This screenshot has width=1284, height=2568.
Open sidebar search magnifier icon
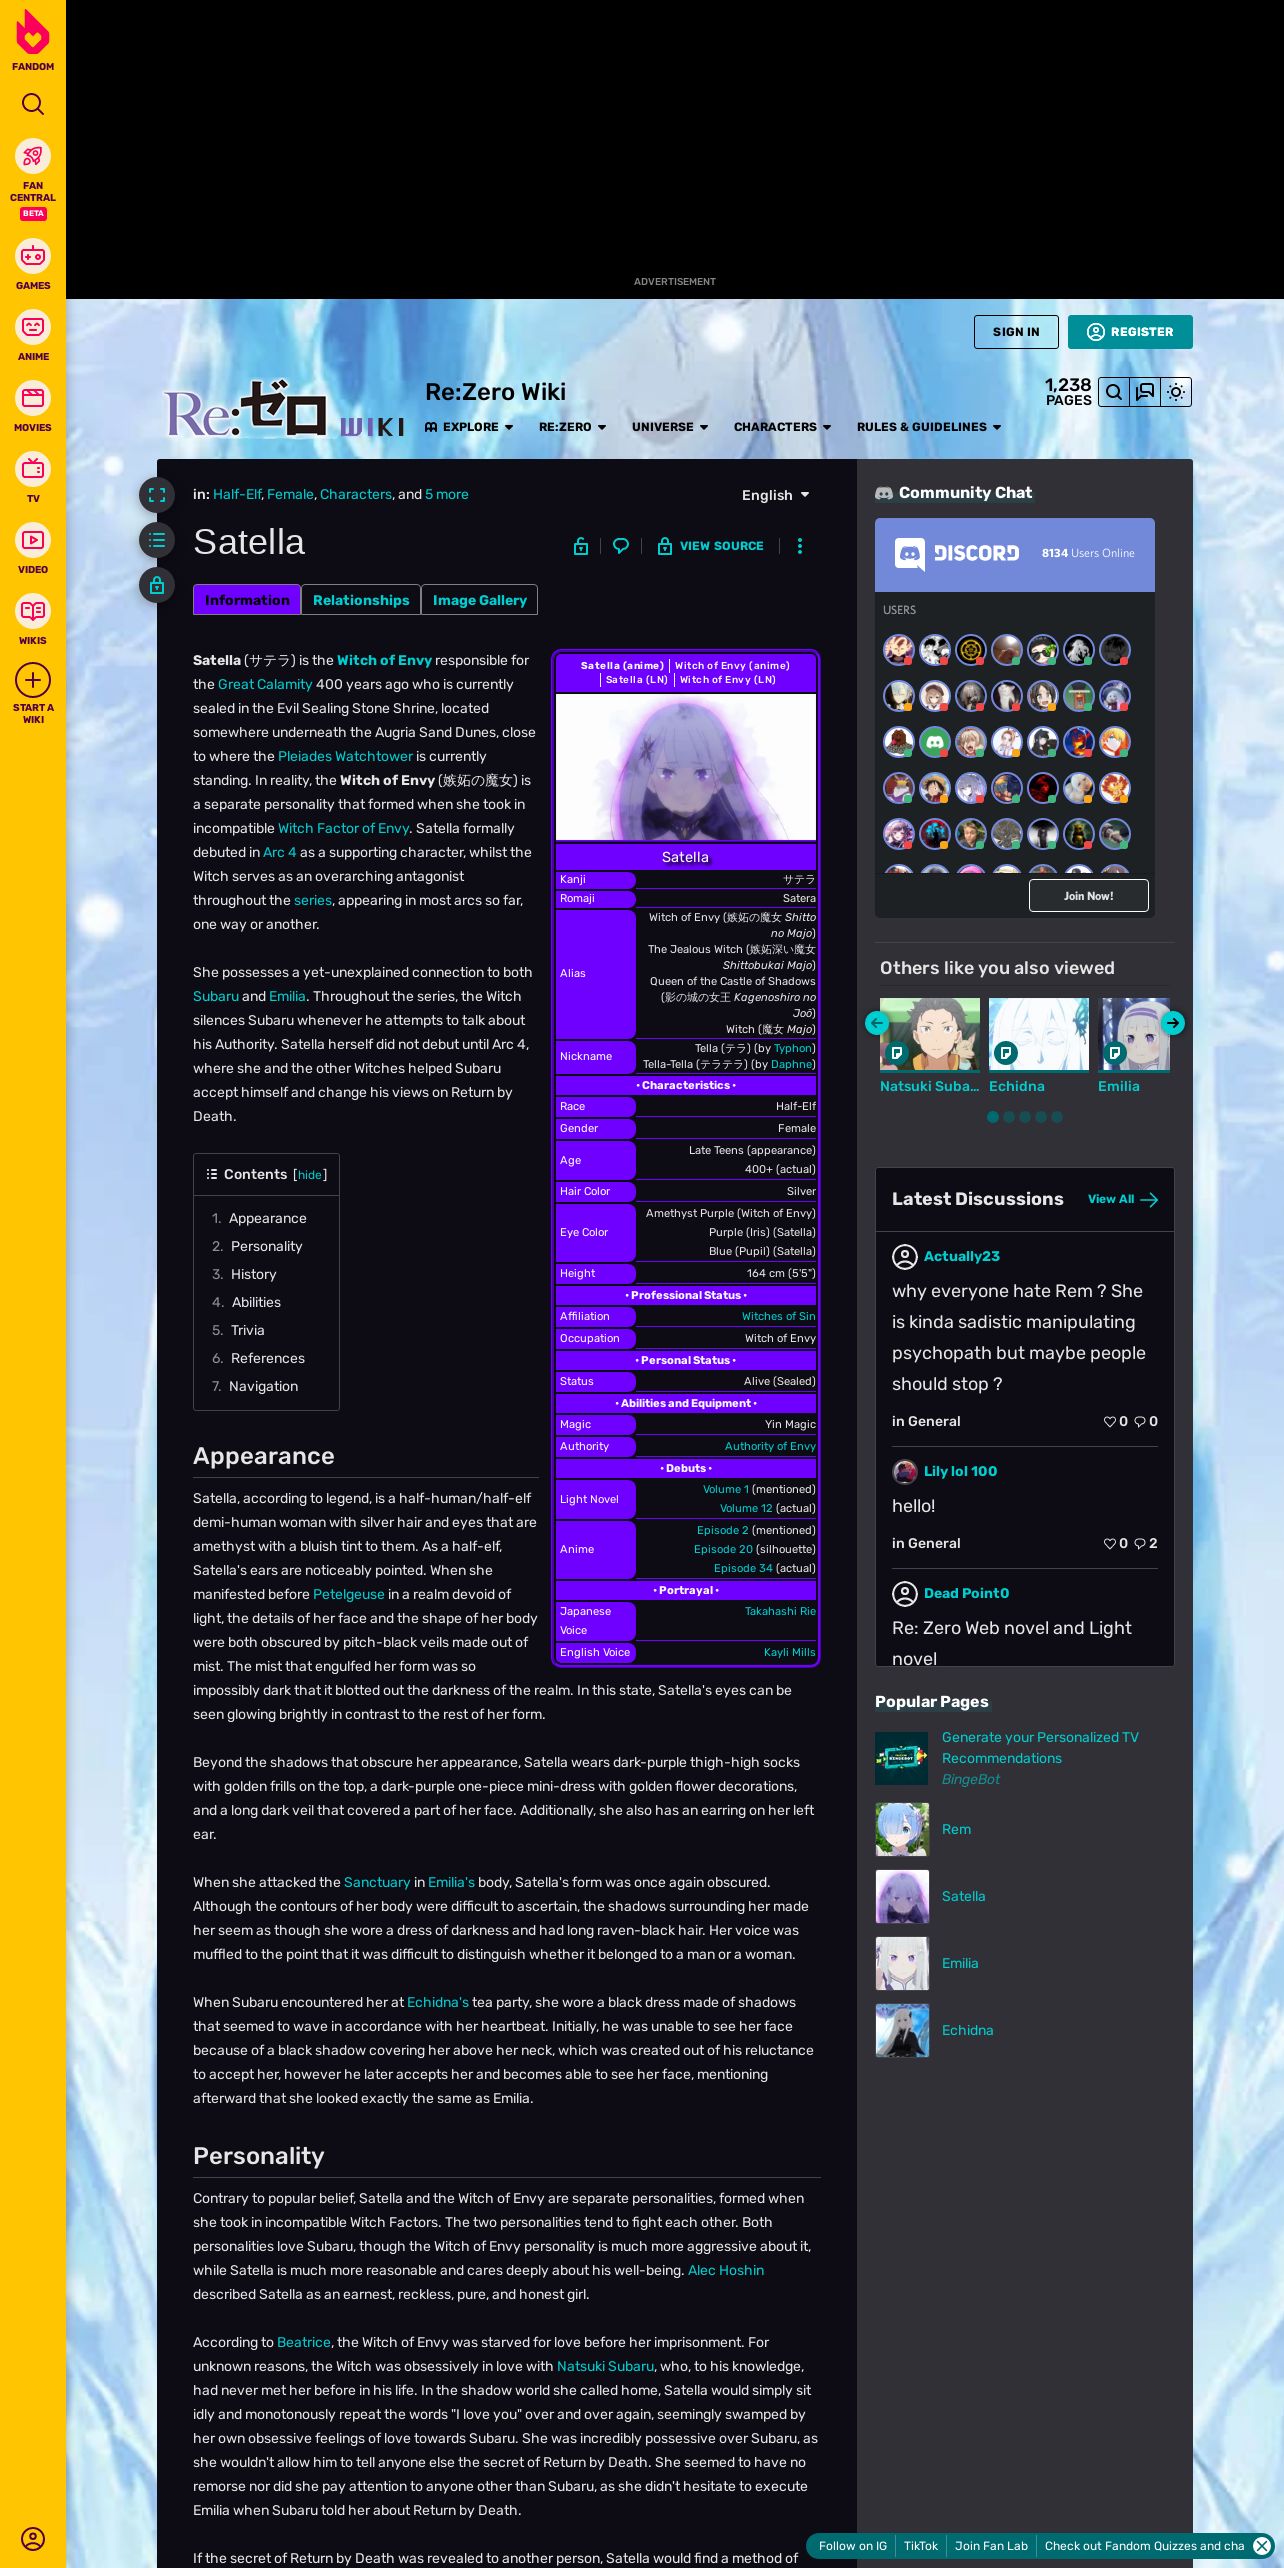point(33,104)
